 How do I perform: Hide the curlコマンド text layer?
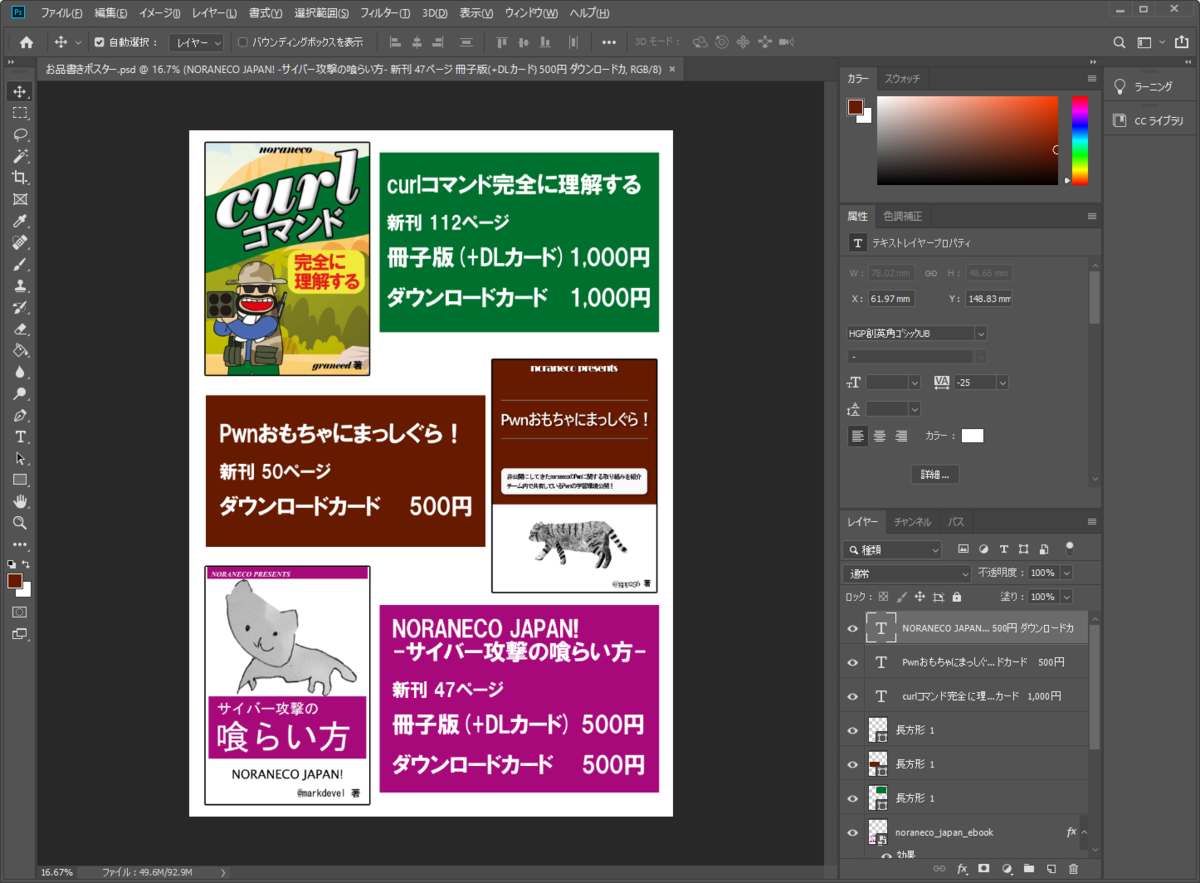(x=853, y=696)
